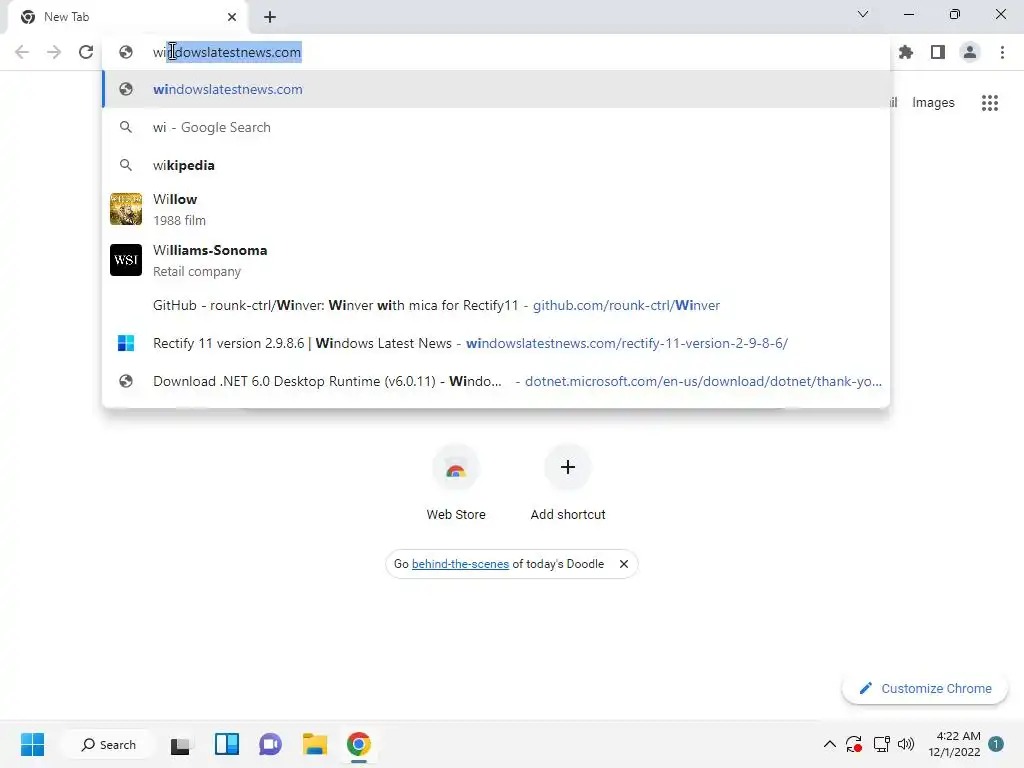Viewport: 1024px width, 768px height.
Task: Click the update sync tray icon
Action: coord(854,744)
